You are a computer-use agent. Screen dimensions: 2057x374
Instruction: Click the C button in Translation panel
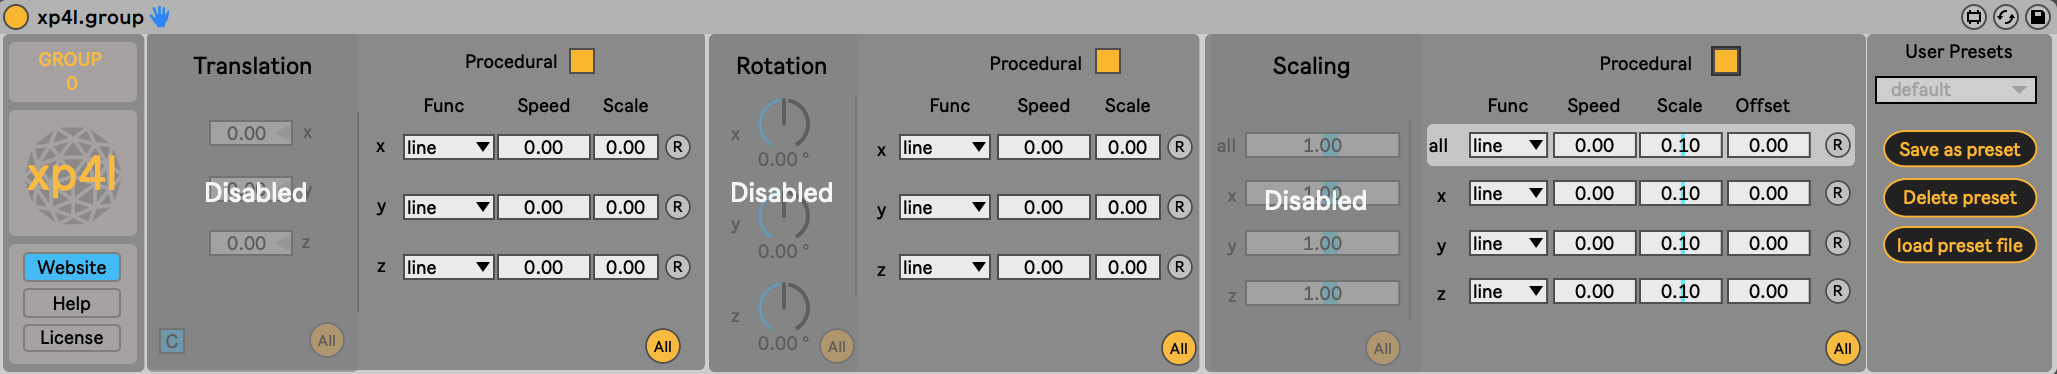pyautogui.click(x=171, y=341)
